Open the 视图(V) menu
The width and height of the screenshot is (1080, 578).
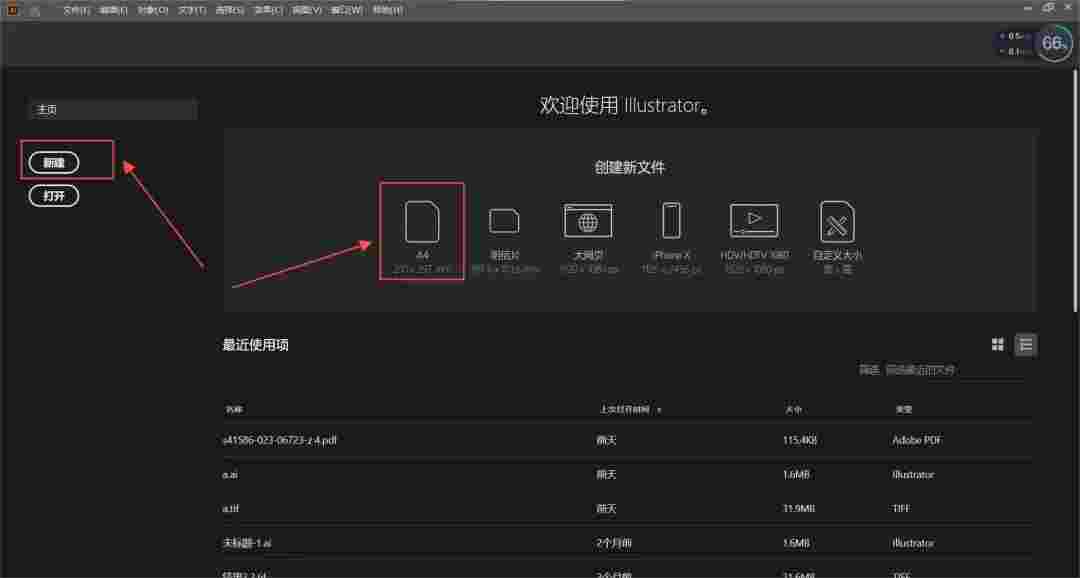click(307, 10)
